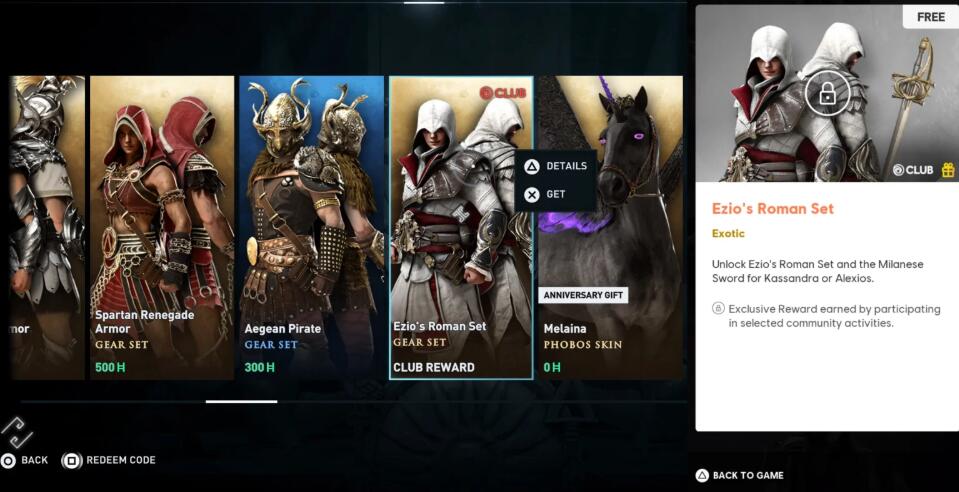This screenshot has height=492, width=959.
Task: Click the yellow gift box icon
Action: (947, 170)
